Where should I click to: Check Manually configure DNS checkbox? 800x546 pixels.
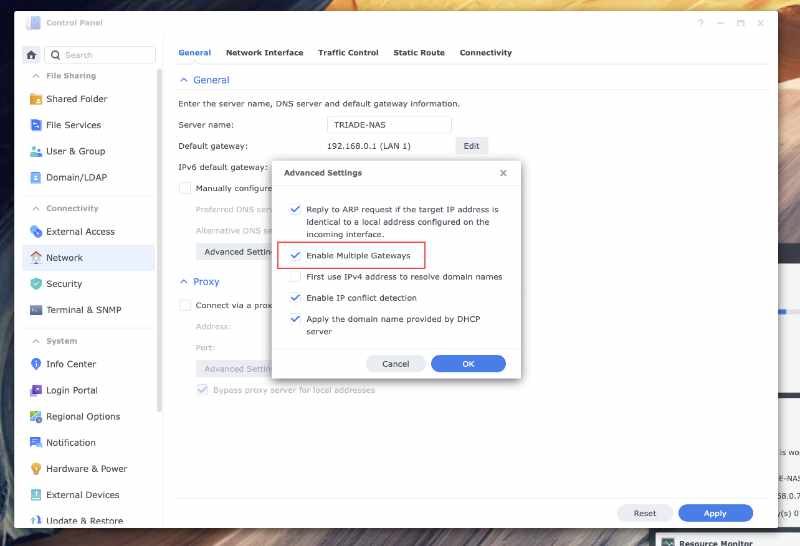[x=185, y=188]
